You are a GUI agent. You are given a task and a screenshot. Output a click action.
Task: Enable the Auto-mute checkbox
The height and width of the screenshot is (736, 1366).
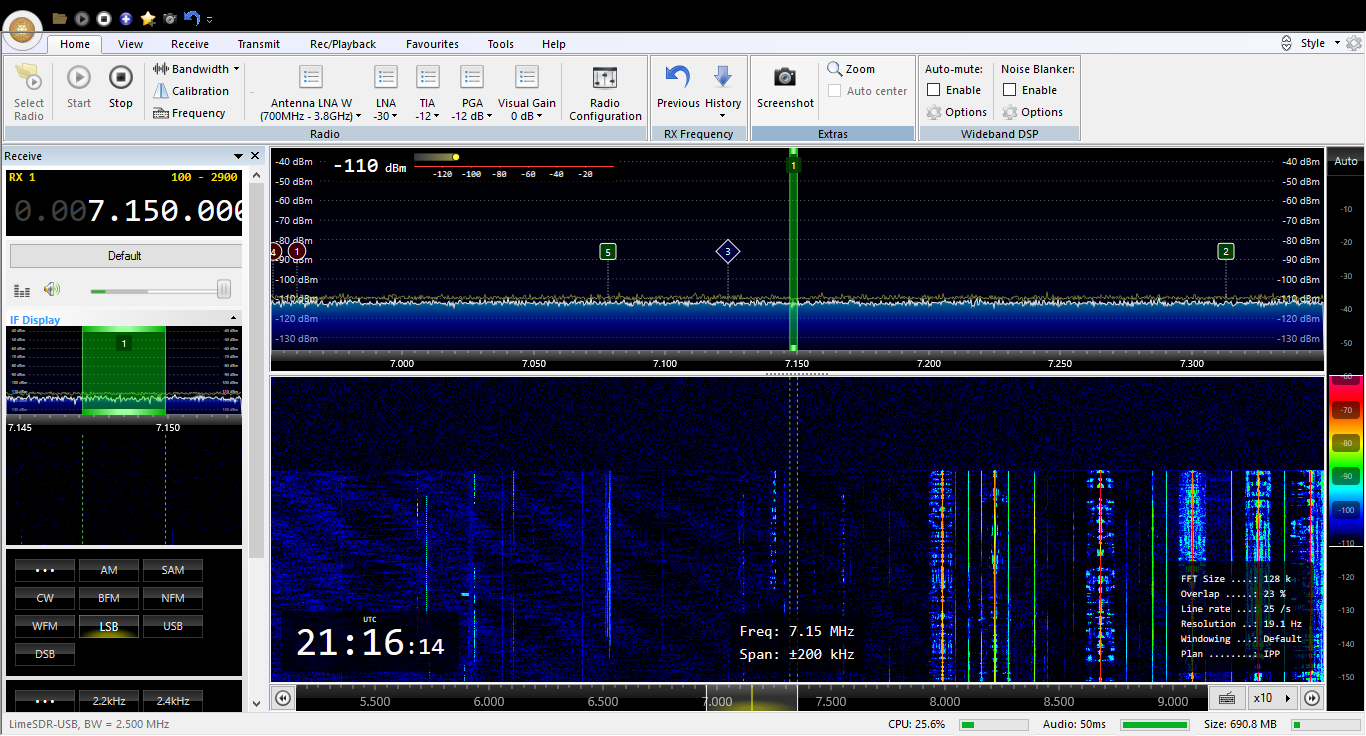click(934, 90)
